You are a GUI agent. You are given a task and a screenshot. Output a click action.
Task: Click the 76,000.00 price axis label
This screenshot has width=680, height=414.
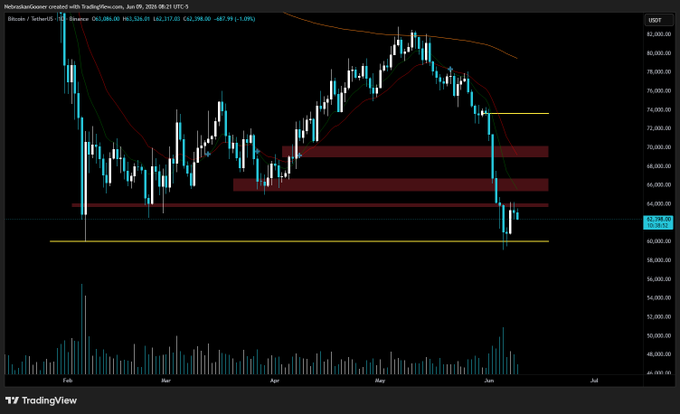coord(659,91)
